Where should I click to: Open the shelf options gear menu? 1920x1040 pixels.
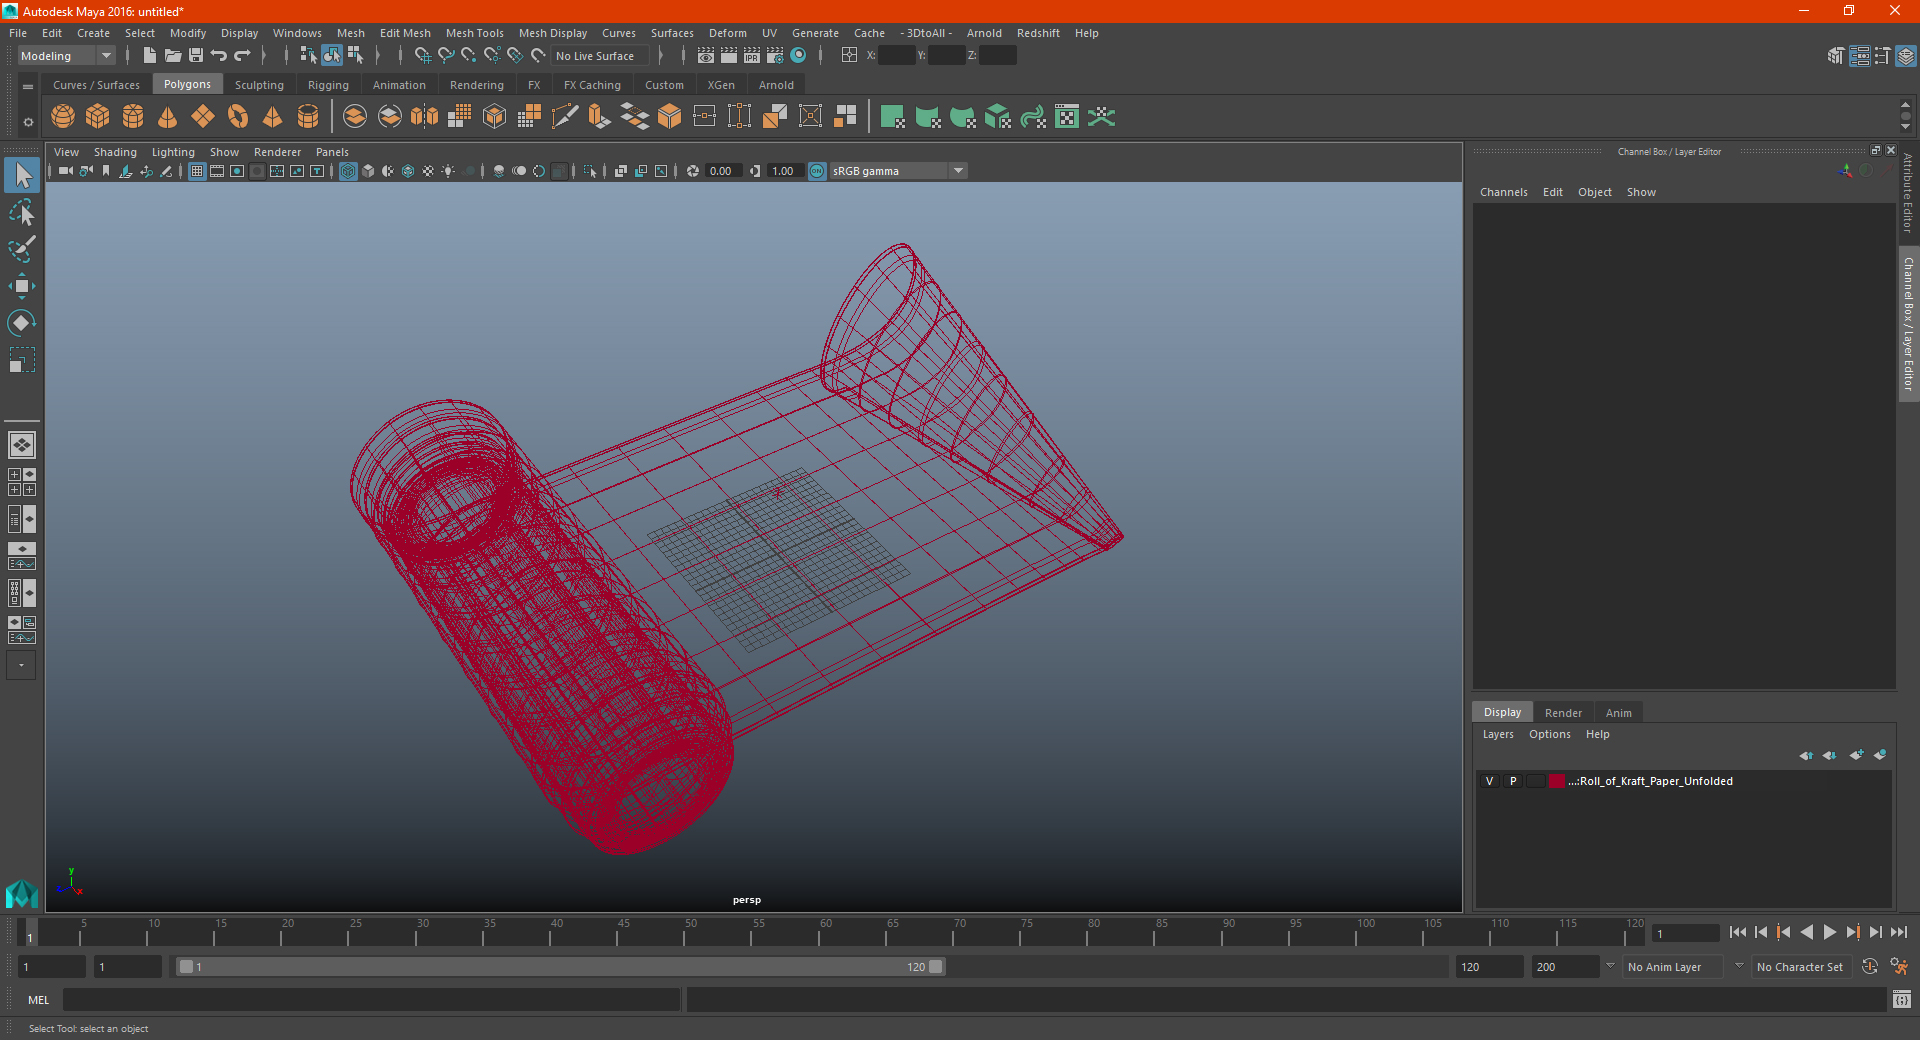pyautogui.click(x=28, y=122)
